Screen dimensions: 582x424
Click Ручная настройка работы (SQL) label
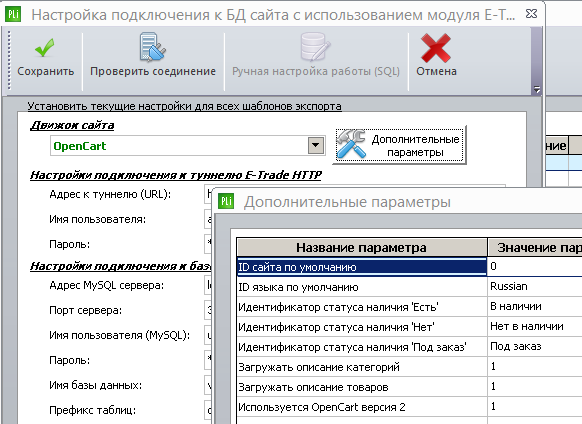coord(316,71)
